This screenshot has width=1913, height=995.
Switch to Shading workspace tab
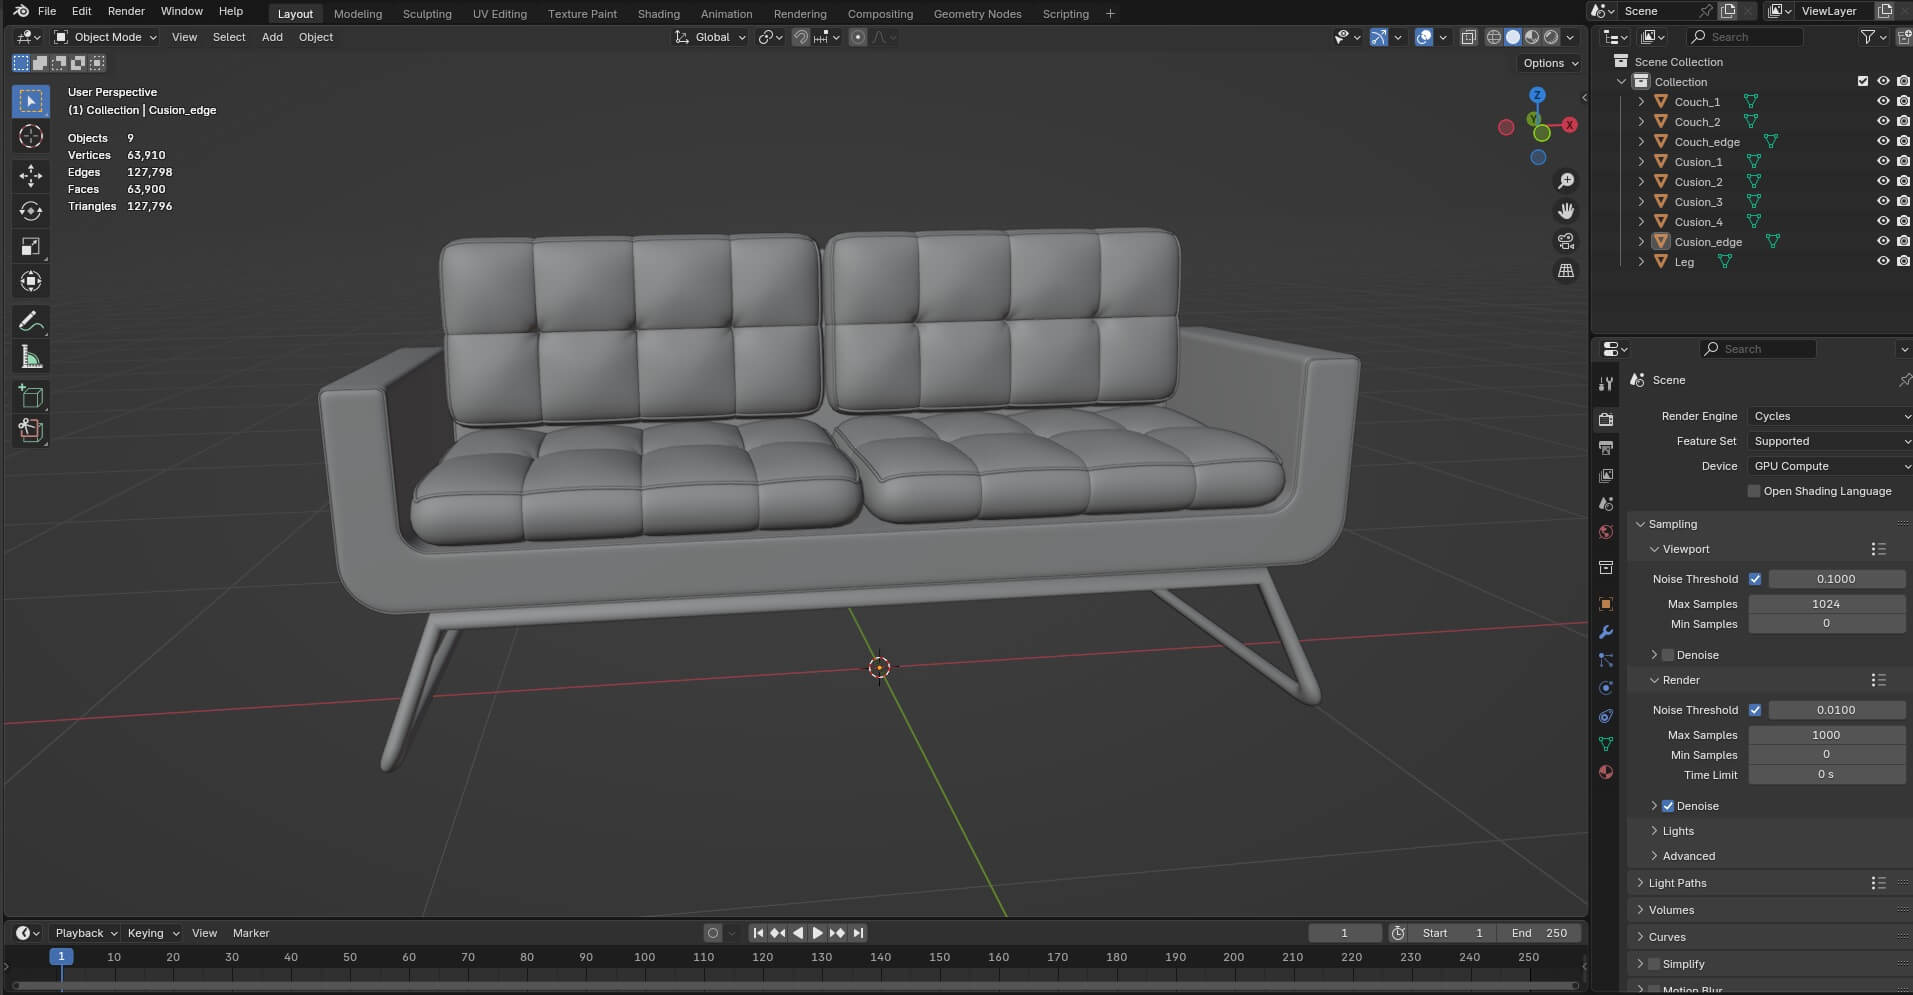click(659, 14)
